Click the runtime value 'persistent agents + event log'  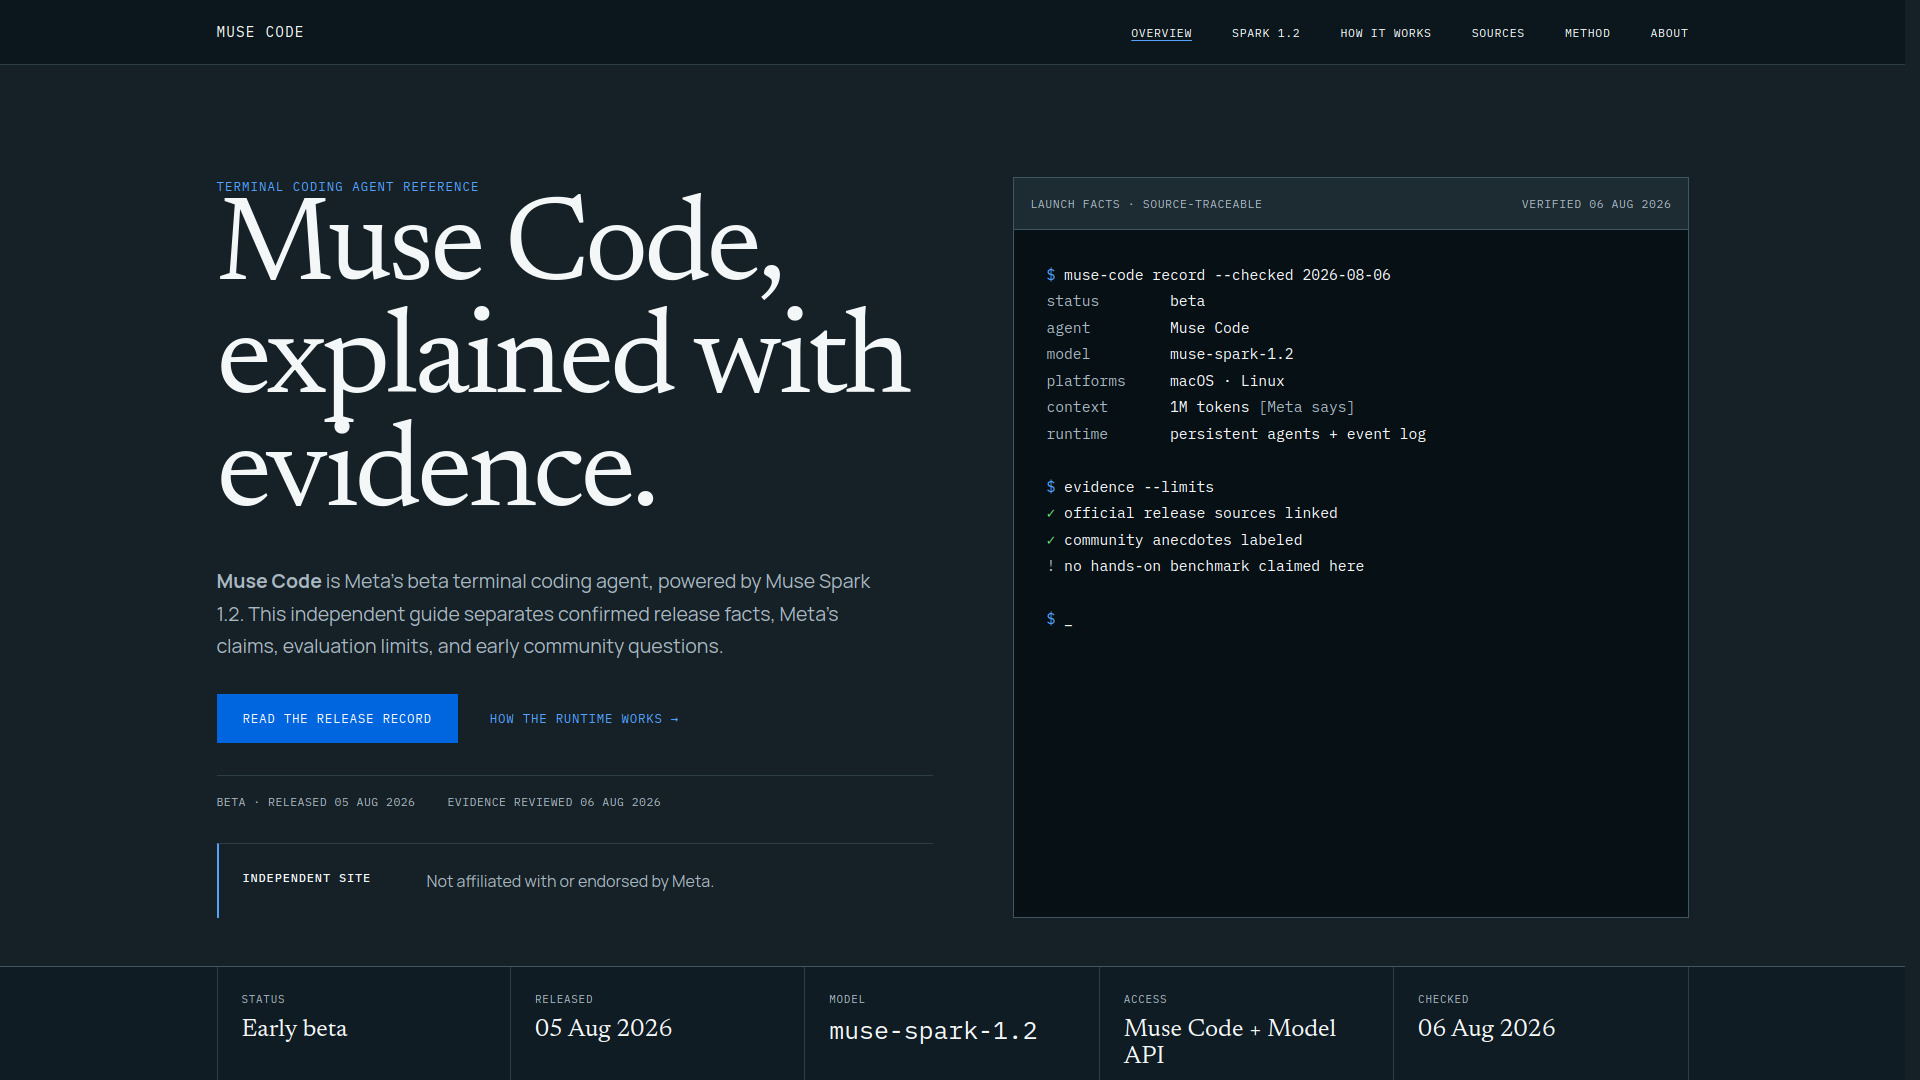point(1298,434)
